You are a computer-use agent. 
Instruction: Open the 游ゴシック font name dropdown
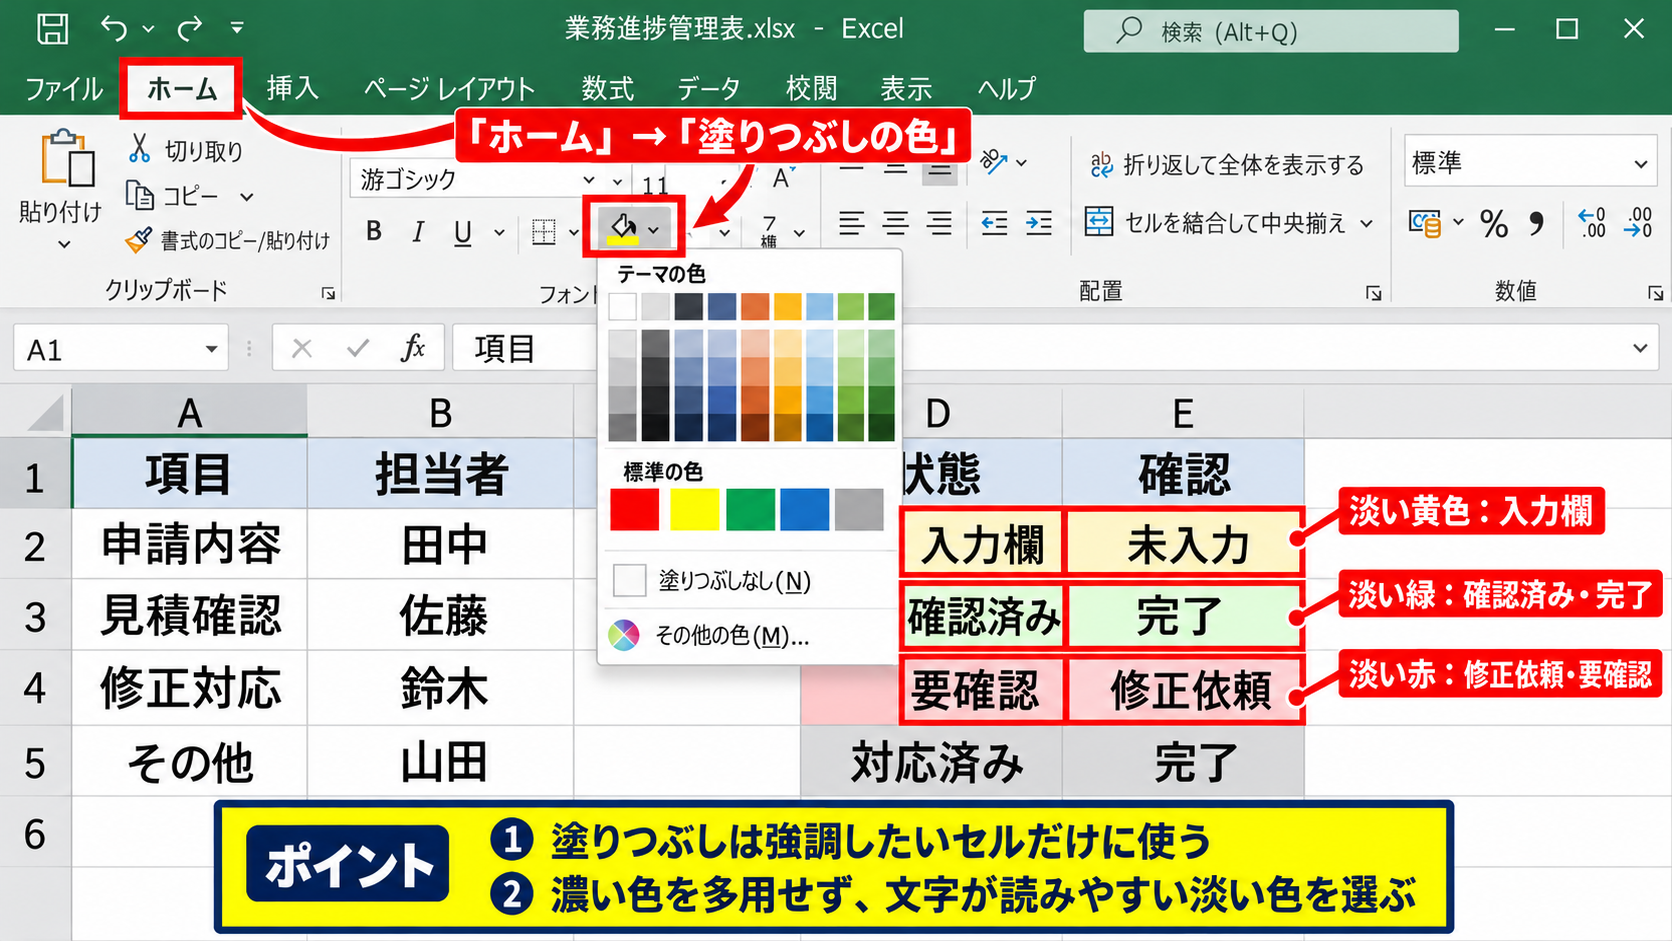tap(590, 179)
